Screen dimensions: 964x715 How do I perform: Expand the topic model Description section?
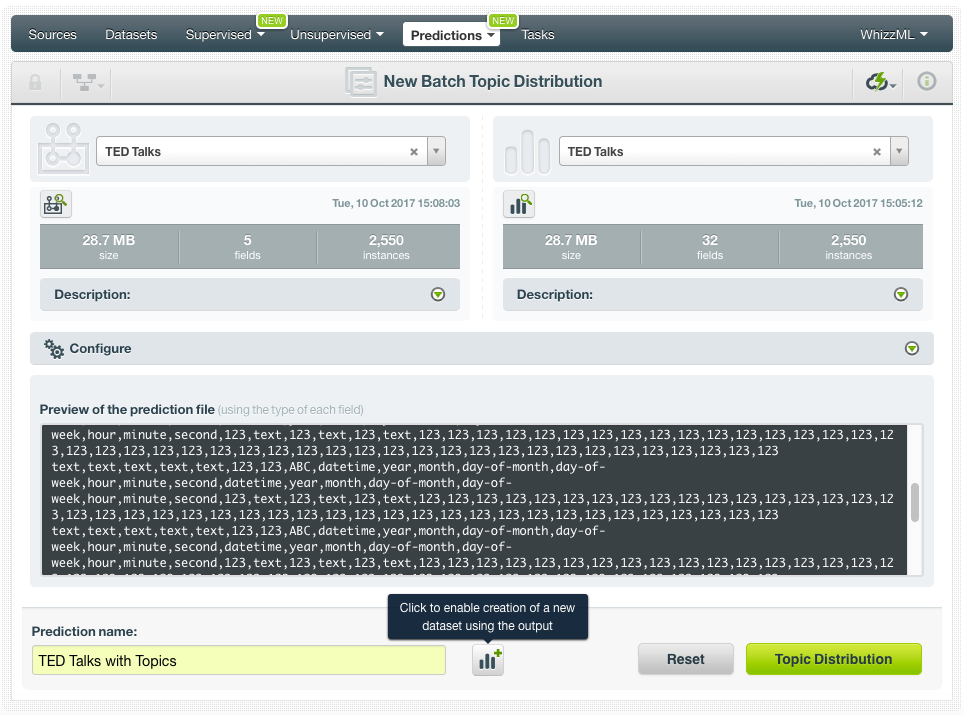[x=437, y=295]
